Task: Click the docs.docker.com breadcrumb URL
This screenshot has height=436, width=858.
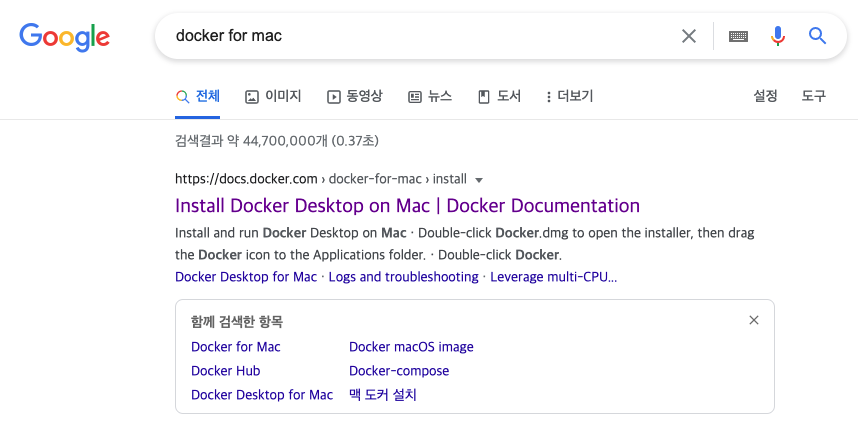Action: pyautogui.click(x=321, y=179)
